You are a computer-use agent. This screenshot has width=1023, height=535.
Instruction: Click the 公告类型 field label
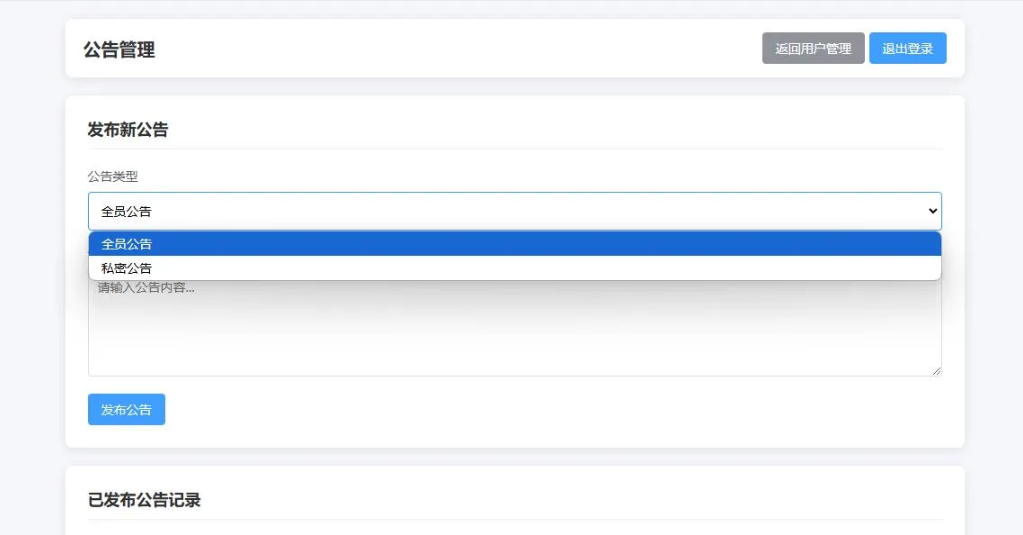click(112, 177)
